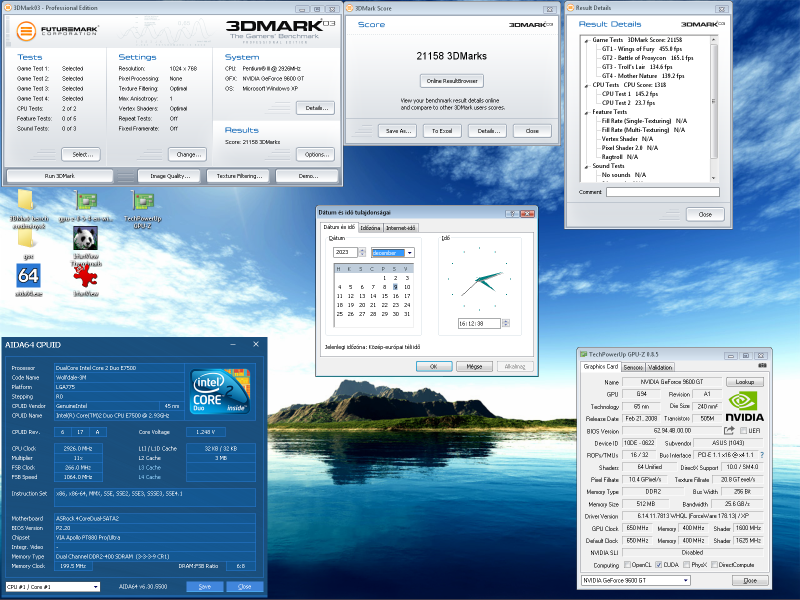Switch to the Internet-idő tab

[x=401, y=228]
